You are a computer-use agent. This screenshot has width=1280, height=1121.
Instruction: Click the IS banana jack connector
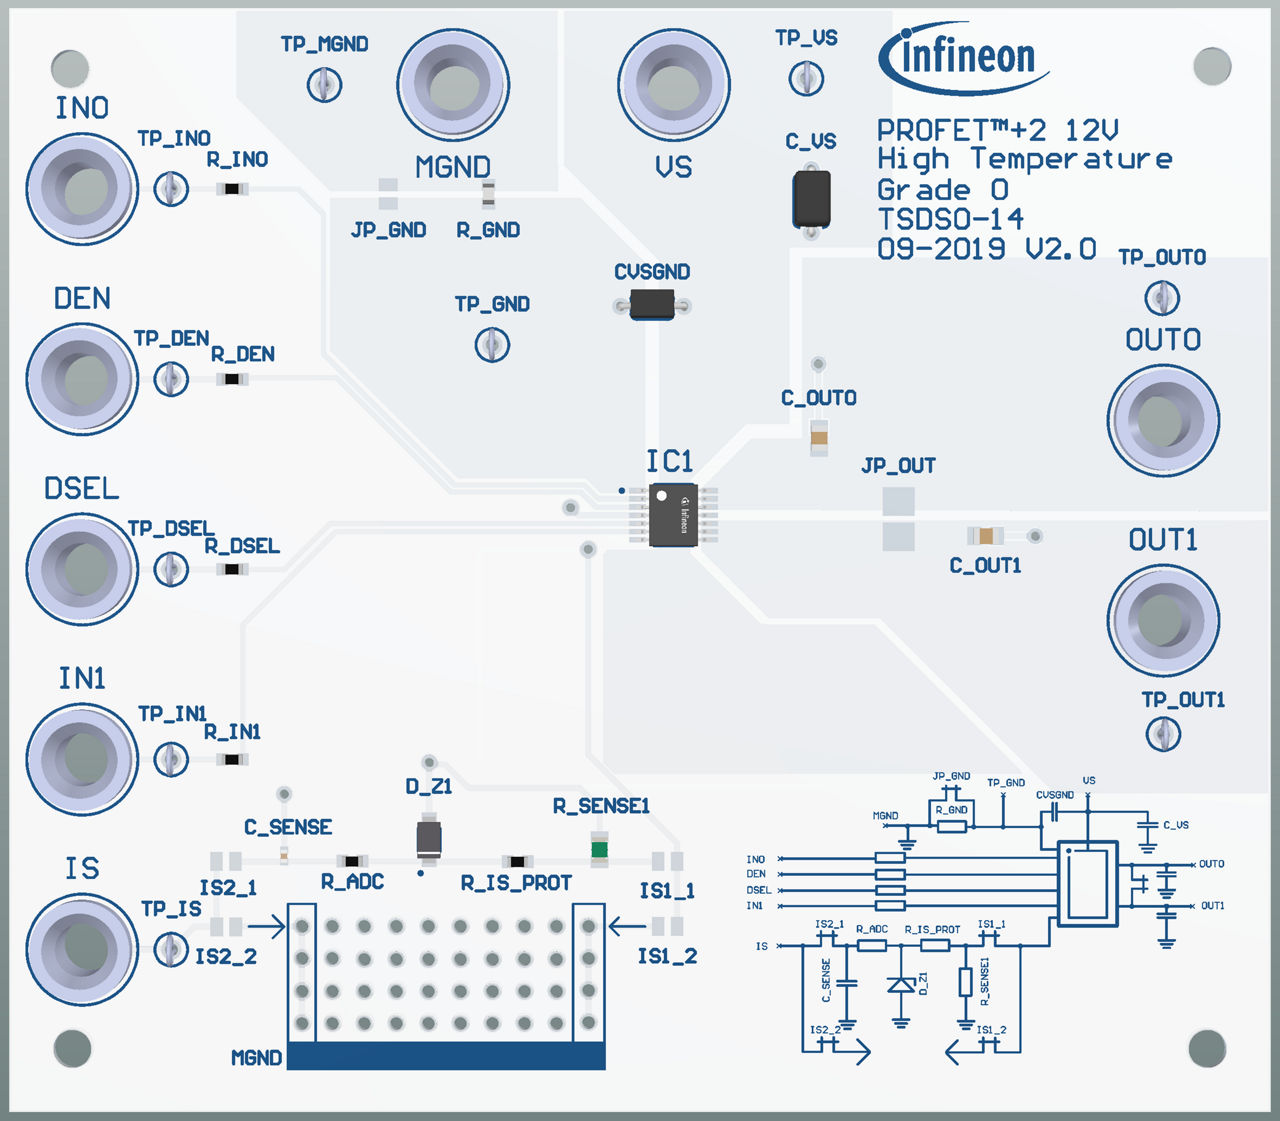pyautogui.click(x=82, y=949)
